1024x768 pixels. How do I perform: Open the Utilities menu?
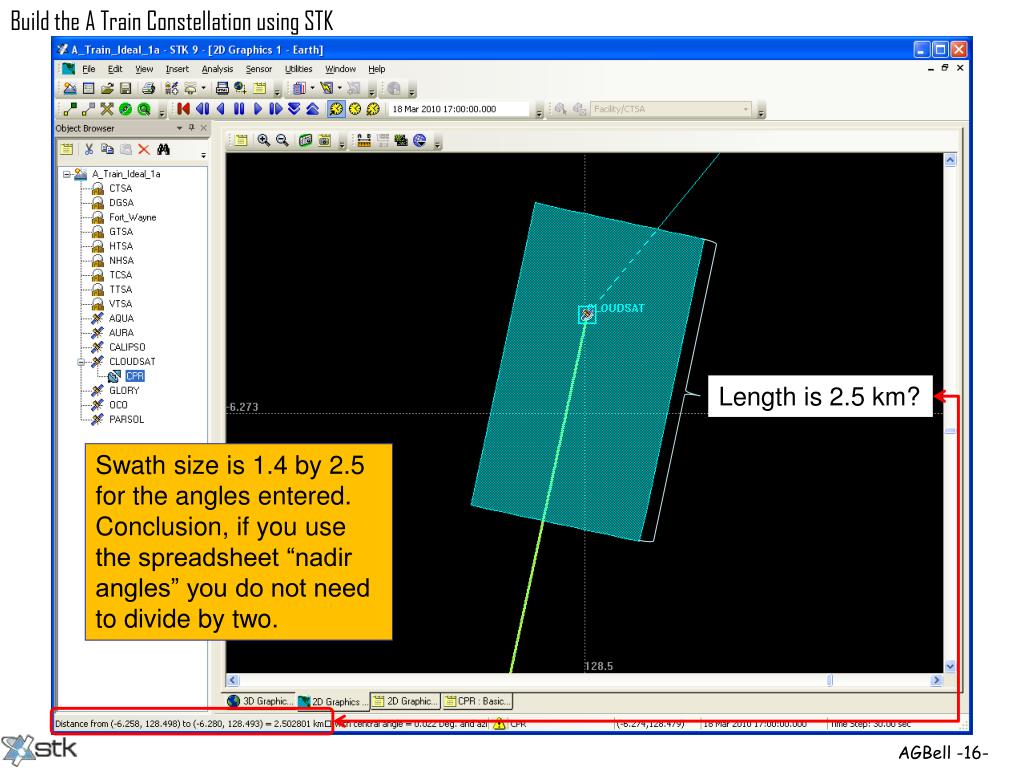pyautogui.click(x=298, y=69)
